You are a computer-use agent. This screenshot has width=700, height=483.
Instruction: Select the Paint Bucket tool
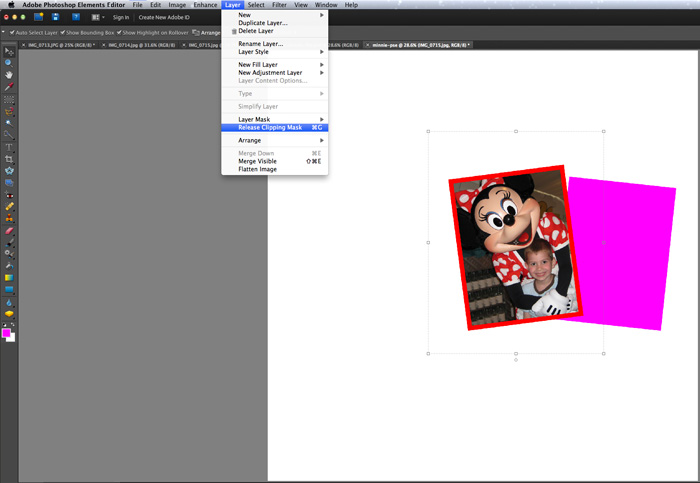tap(9, 266)
